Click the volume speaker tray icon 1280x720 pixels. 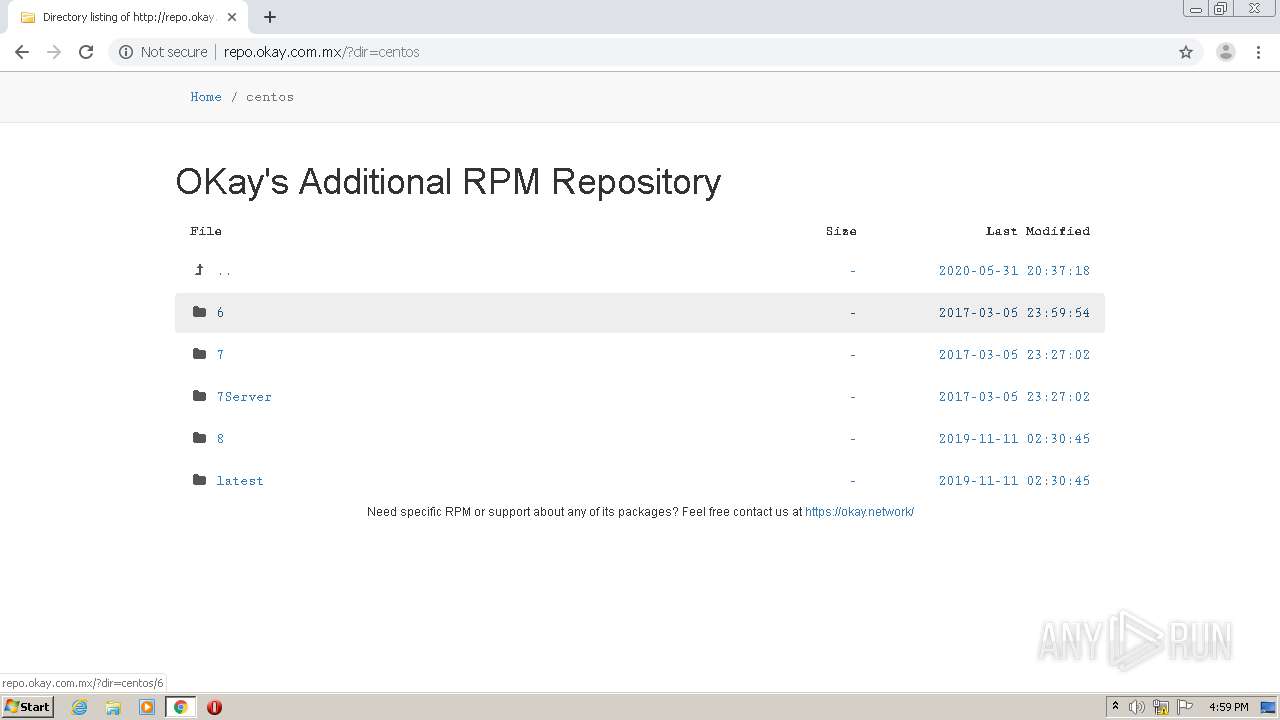pos(1137,707)
